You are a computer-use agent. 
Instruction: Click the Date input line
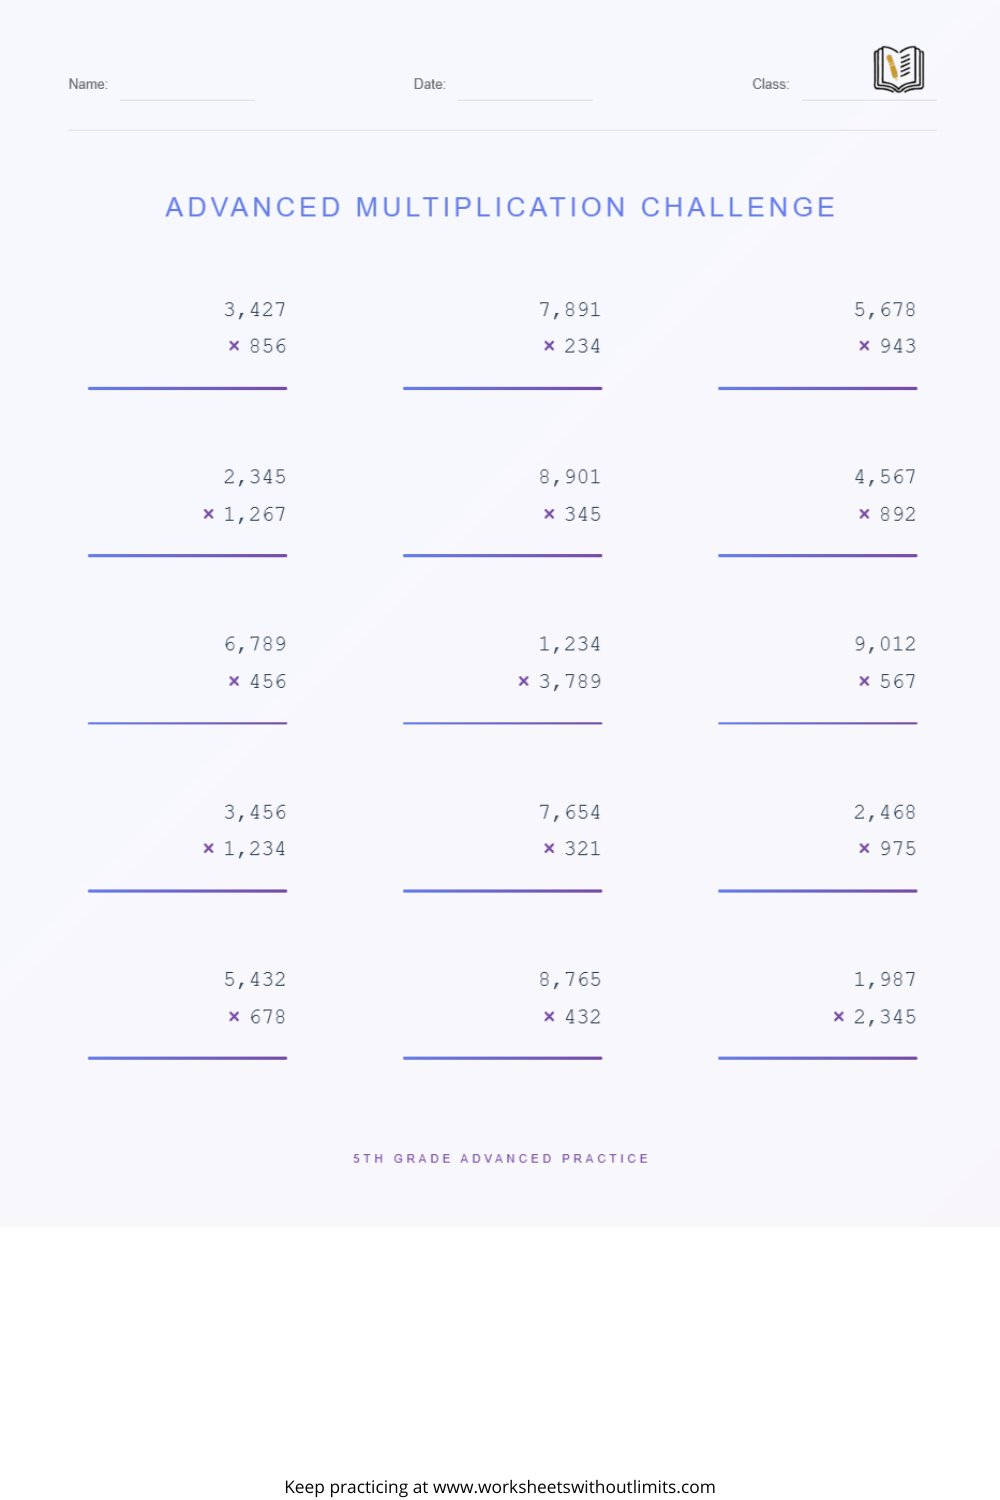(x=525, y=90)
